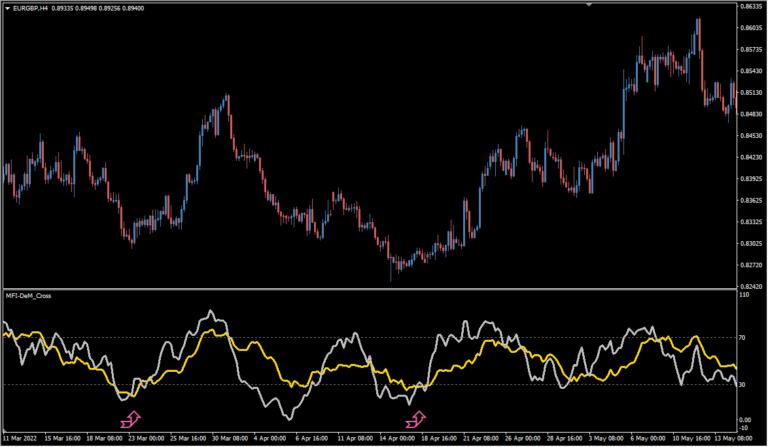Click the pink arrow near 18 Apr

pos(415,416)
